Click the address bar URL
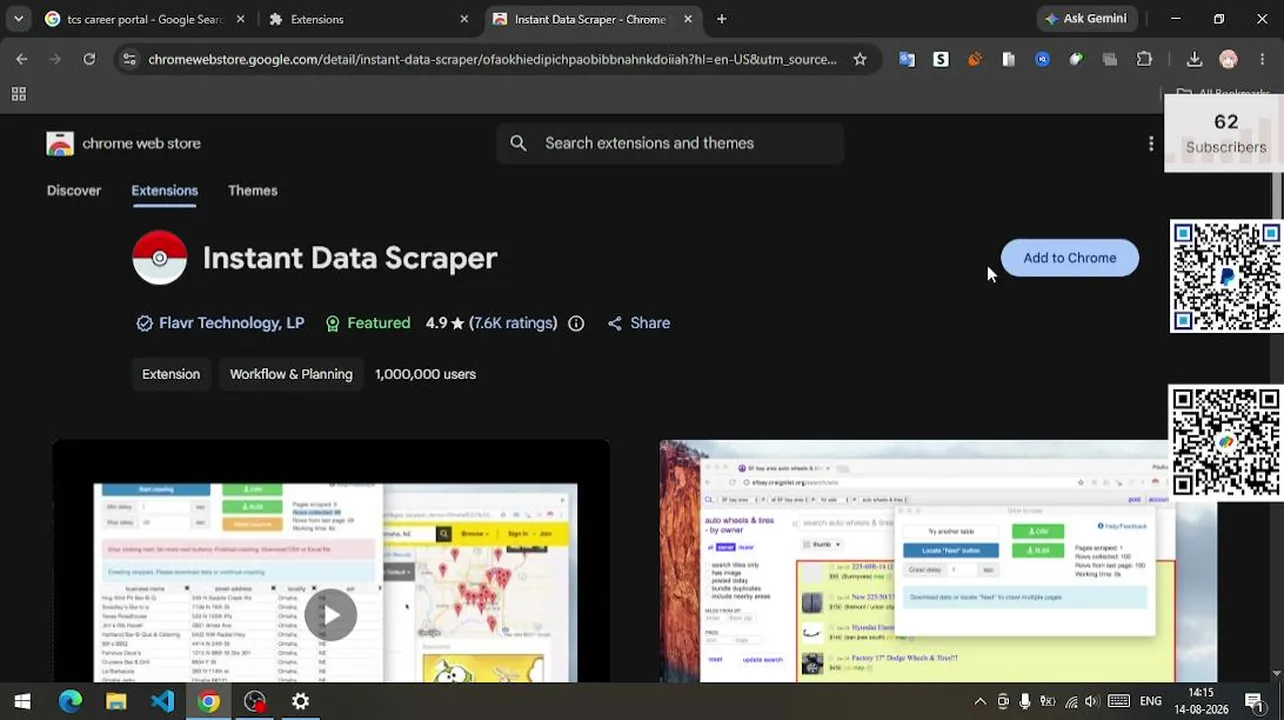This screenshot has width=1284, height=720. click(492, 59)
